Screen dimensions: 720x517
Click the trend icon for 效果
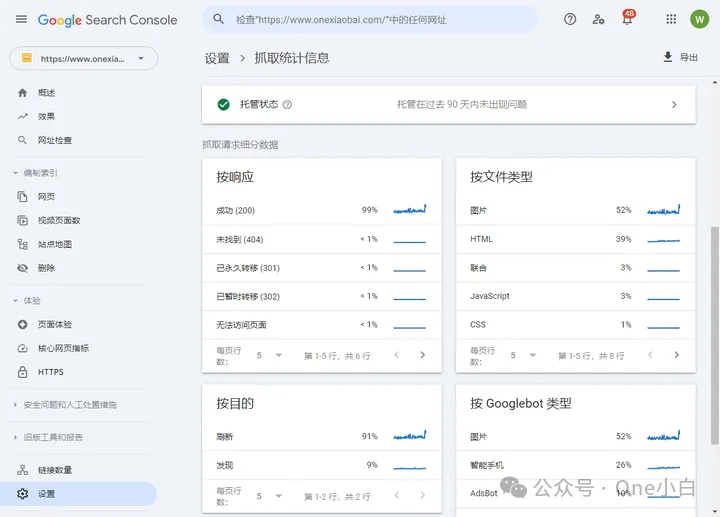click(x=22, y=117)
